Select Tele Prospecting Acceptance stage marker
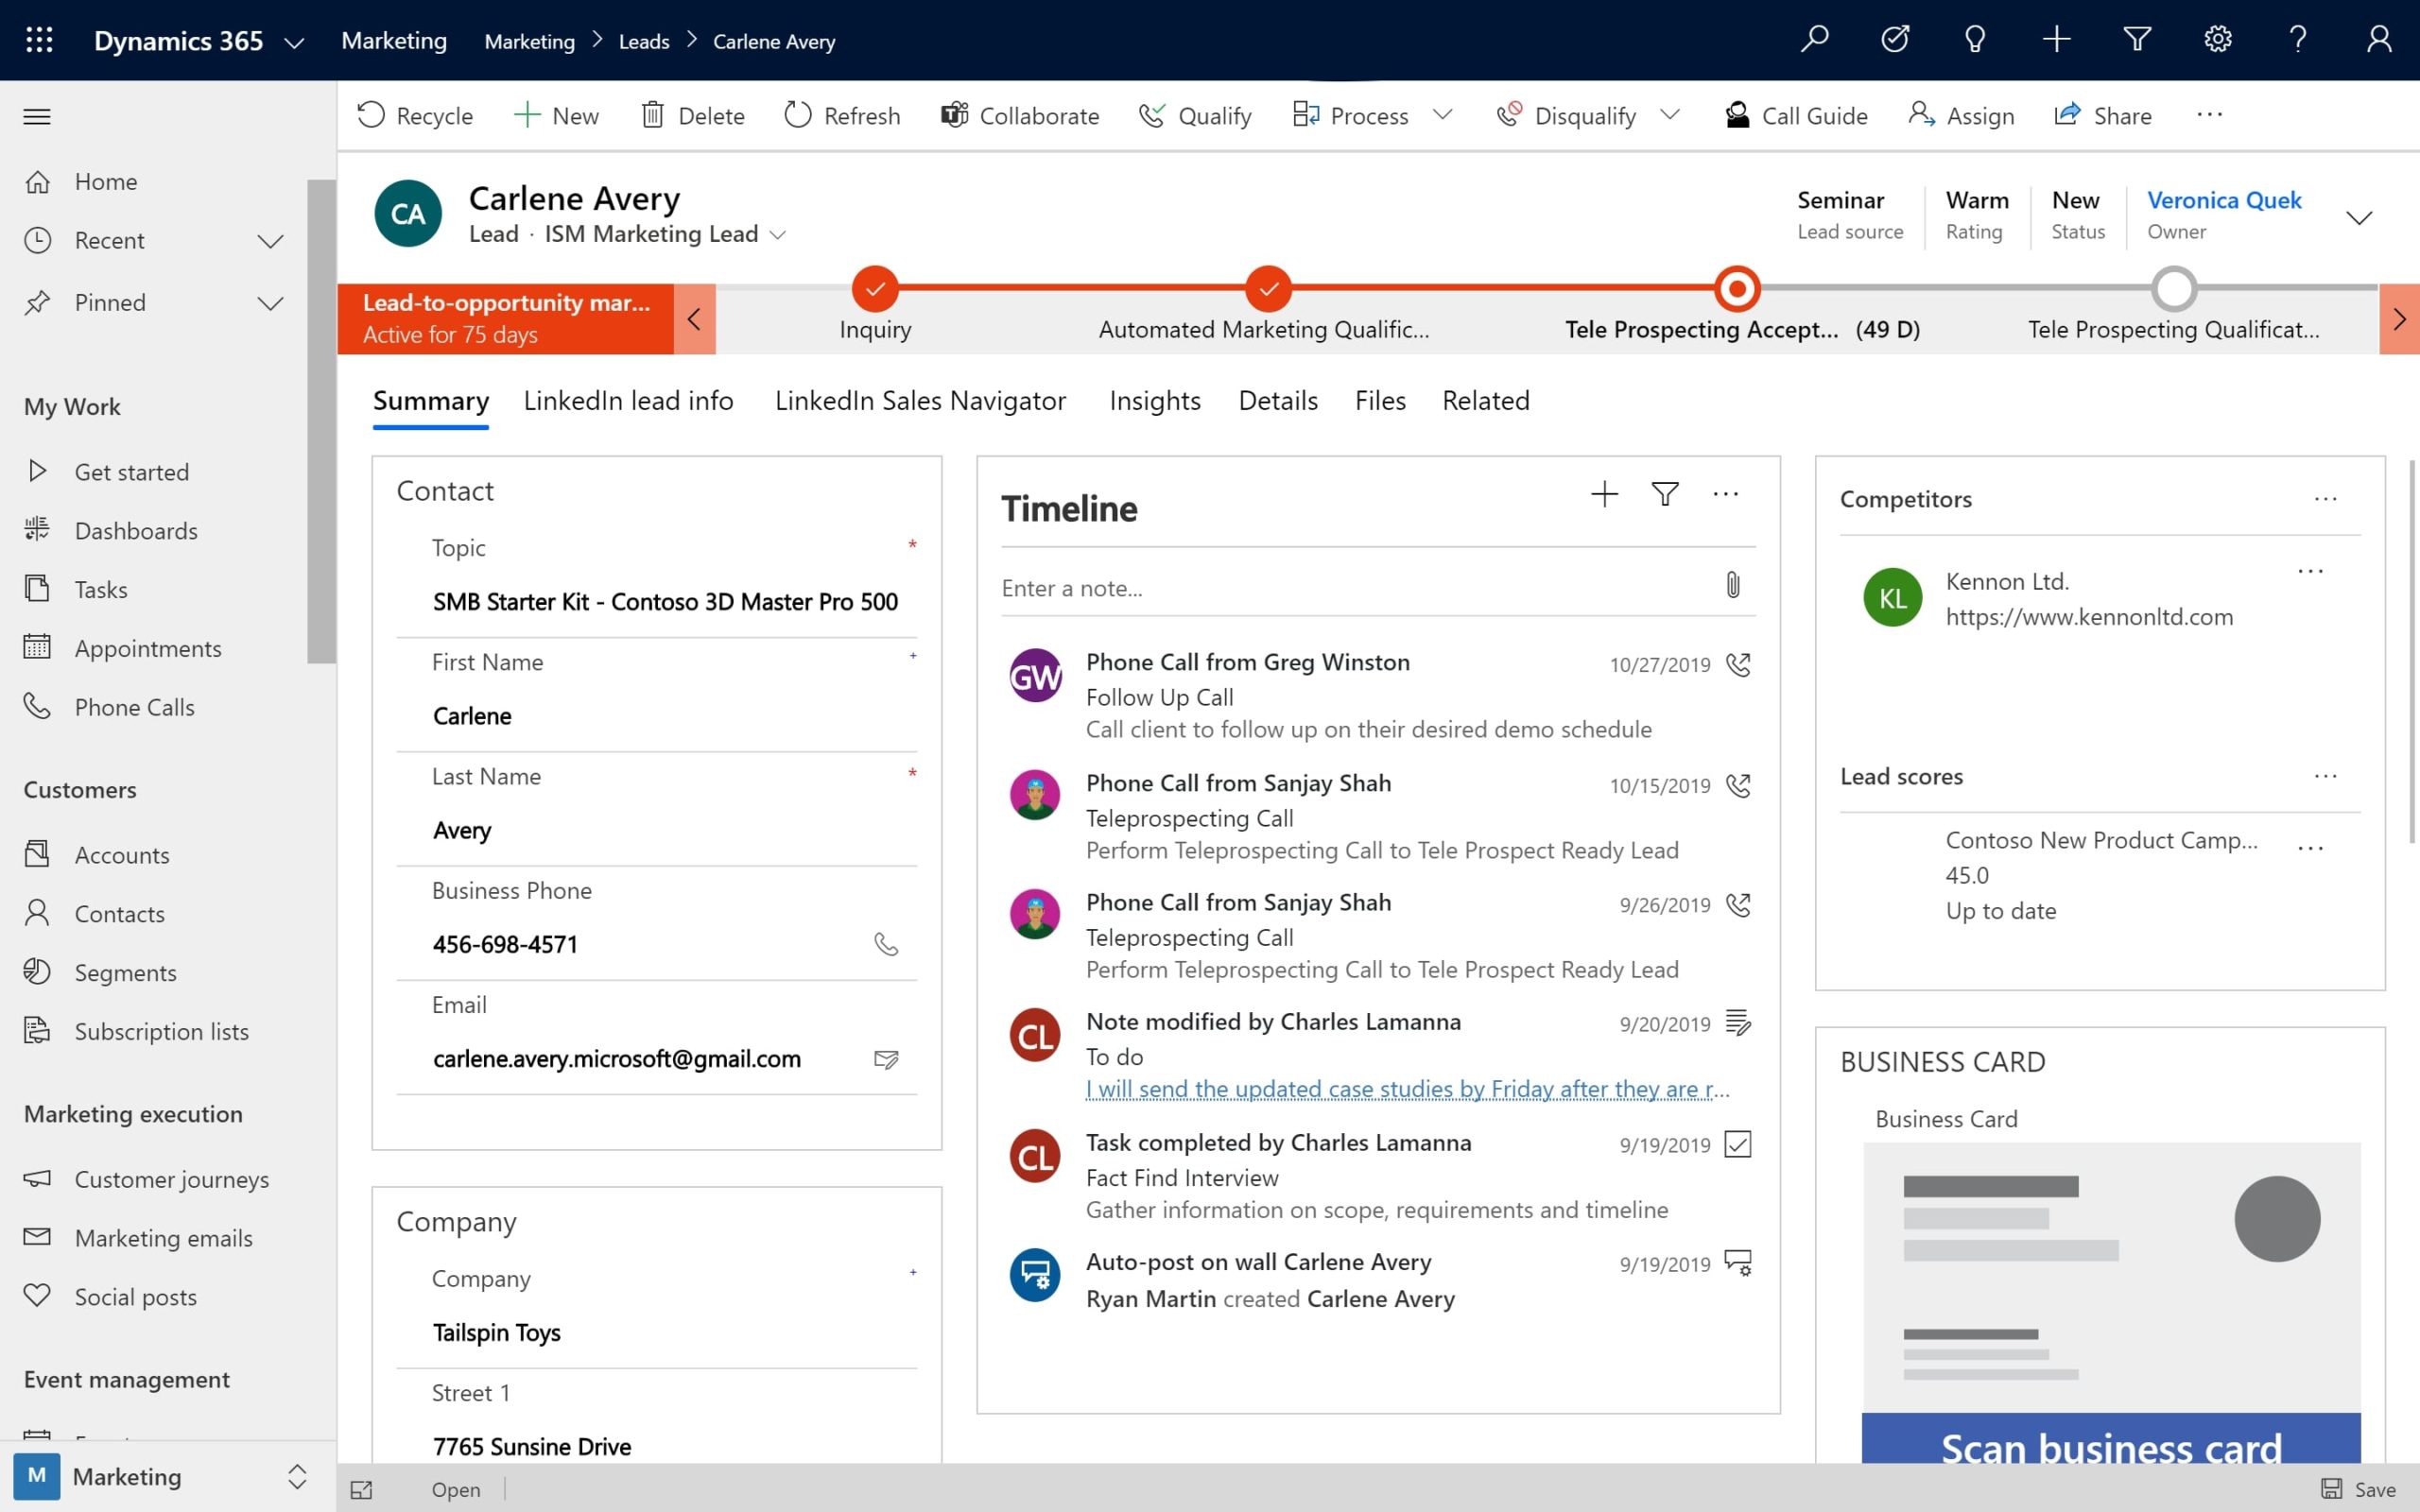The image size is (2420, 1512). 1737,289
